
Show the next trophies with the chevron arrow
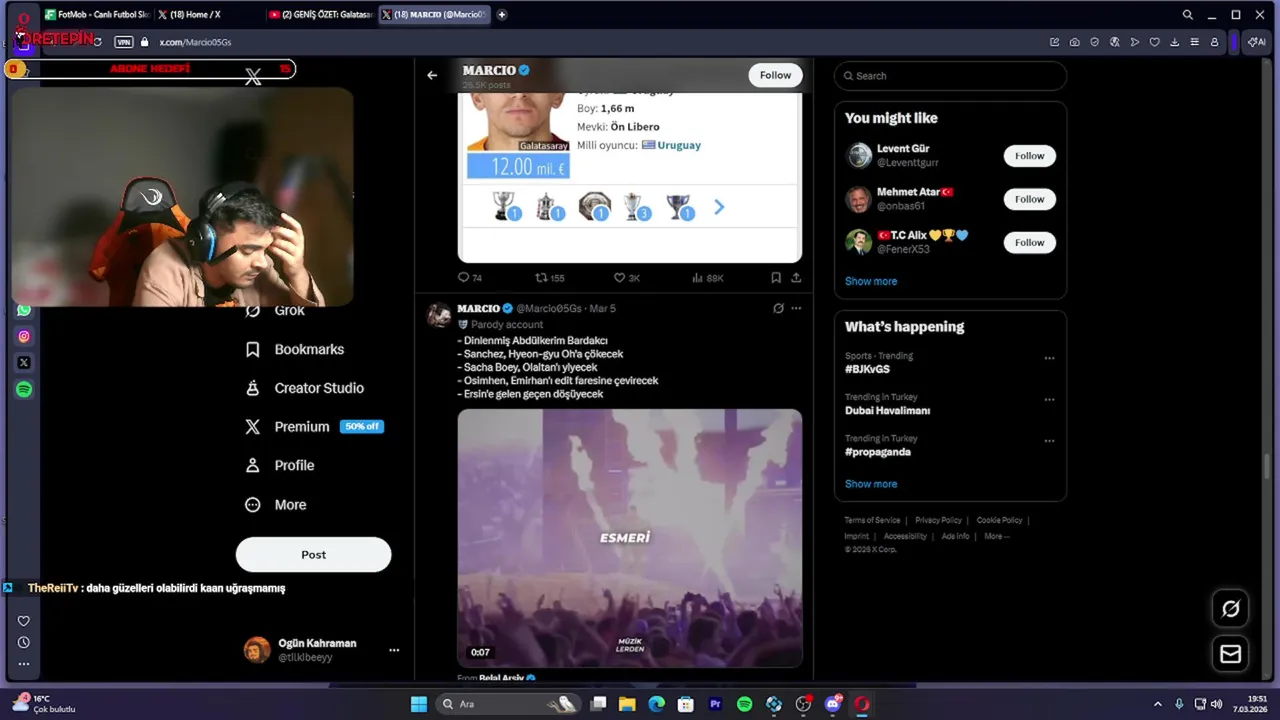718,208
